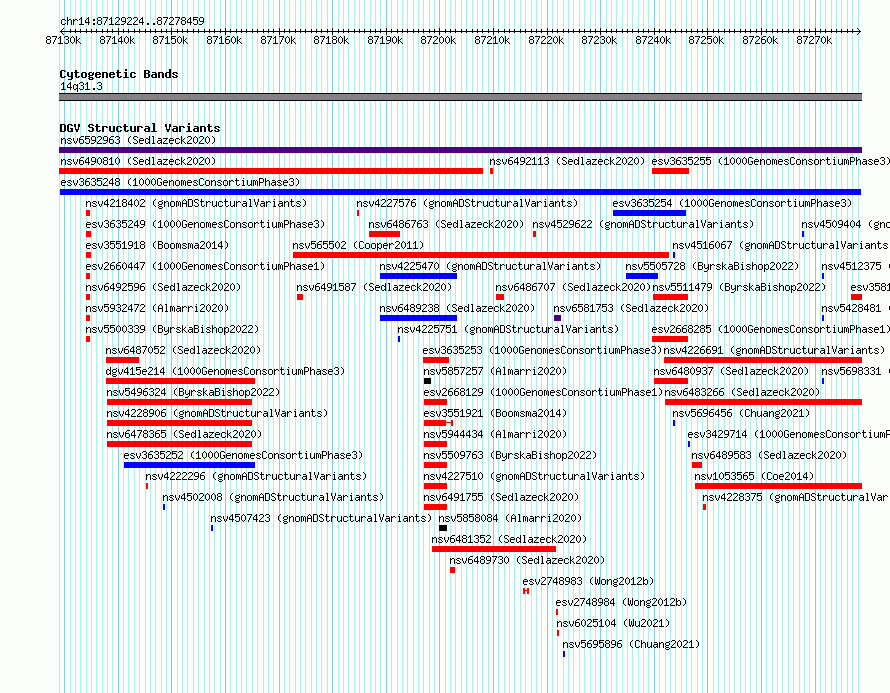Image resolution: width=890 pixels, height=693 pixels.
Task: Click nsv5505728 (ByrskaBishop2022) label
Action: point(712,266)
